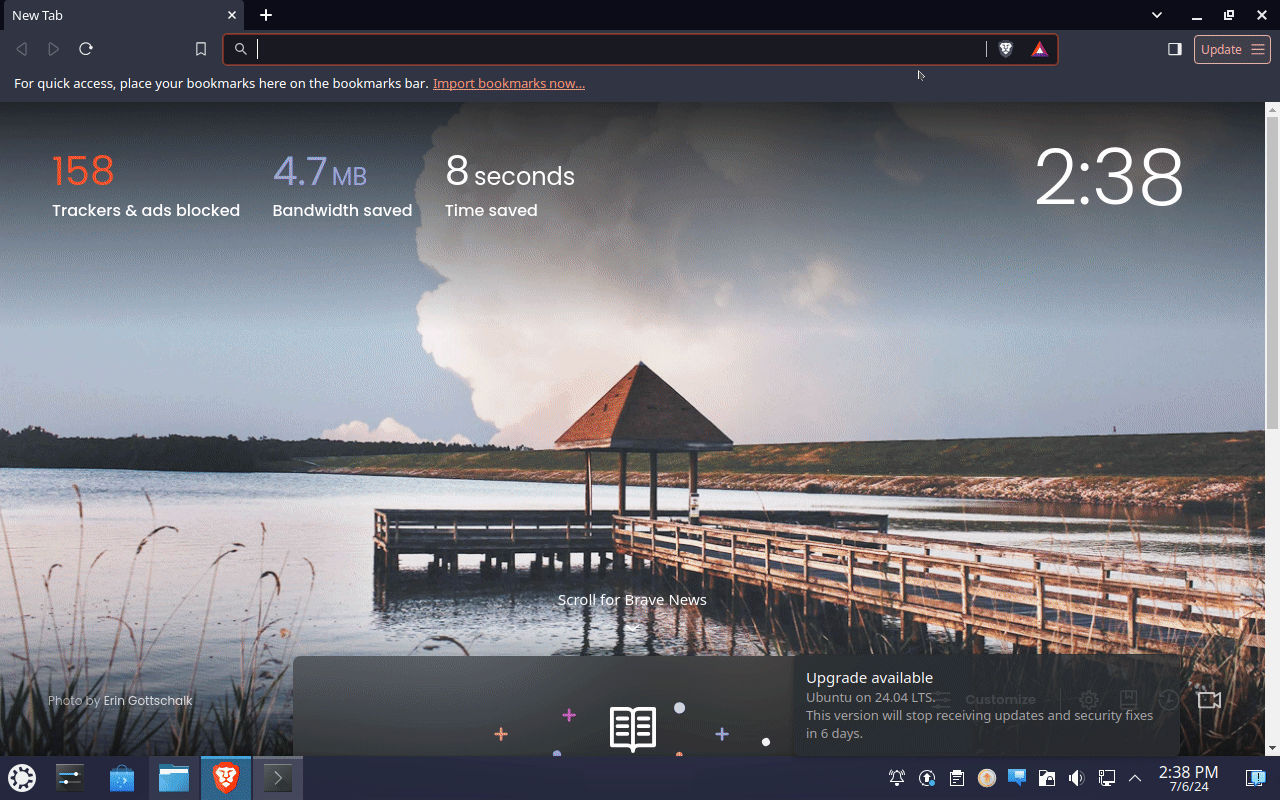This screenshot has height=800, width=1280.
Task: Click the Brave Shields lion icon
Action: [x=1006, y=49]
